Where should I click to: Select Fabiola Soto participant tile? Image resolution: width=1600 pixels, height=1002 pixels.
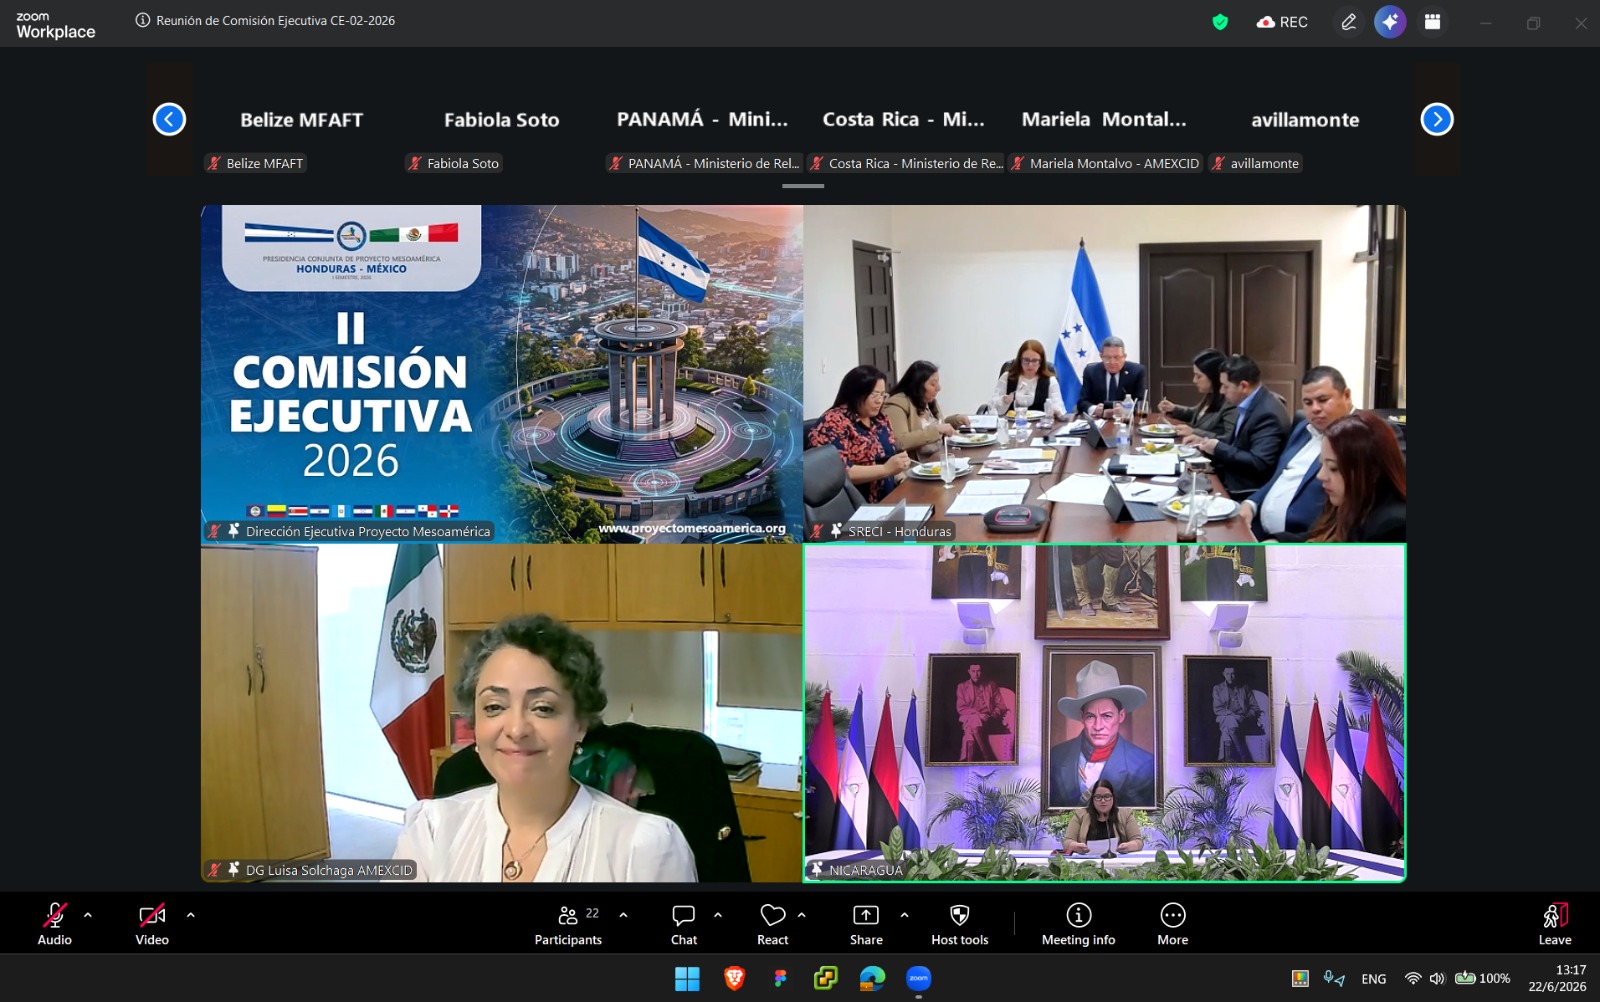click(502, 119)
